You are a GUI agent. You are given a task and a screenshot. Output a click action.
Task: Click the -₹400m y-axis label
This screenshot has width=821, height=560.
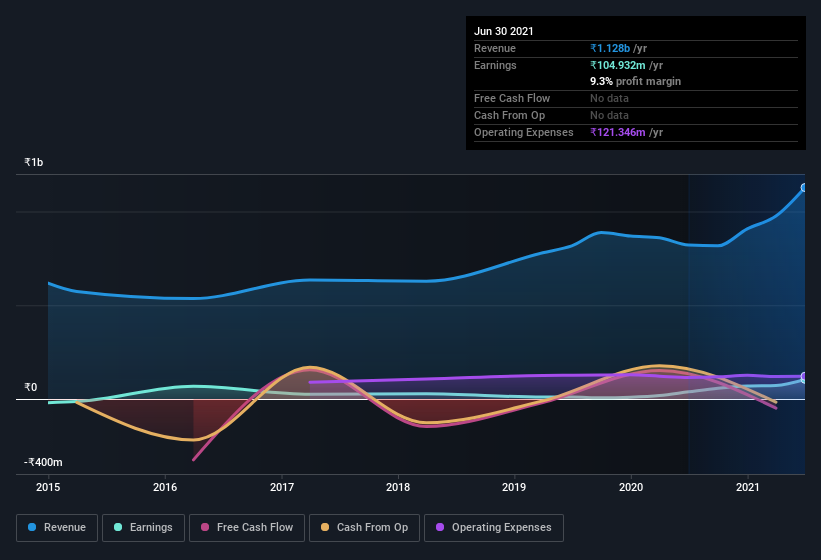click(43, 462)
